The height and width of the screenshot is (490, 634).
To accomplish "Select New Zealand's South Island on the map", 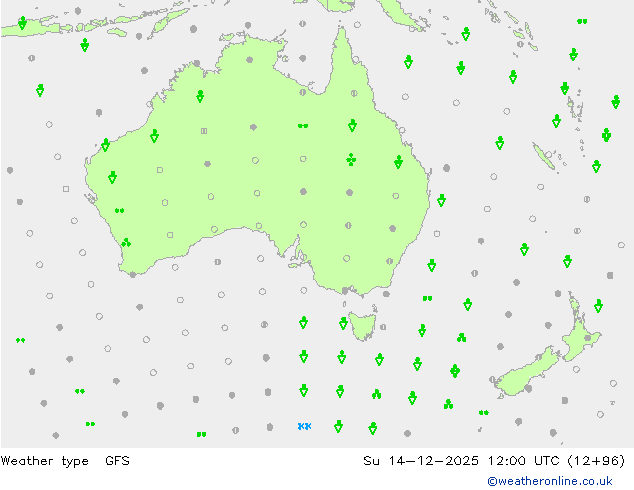I will (x=526, y=372).
